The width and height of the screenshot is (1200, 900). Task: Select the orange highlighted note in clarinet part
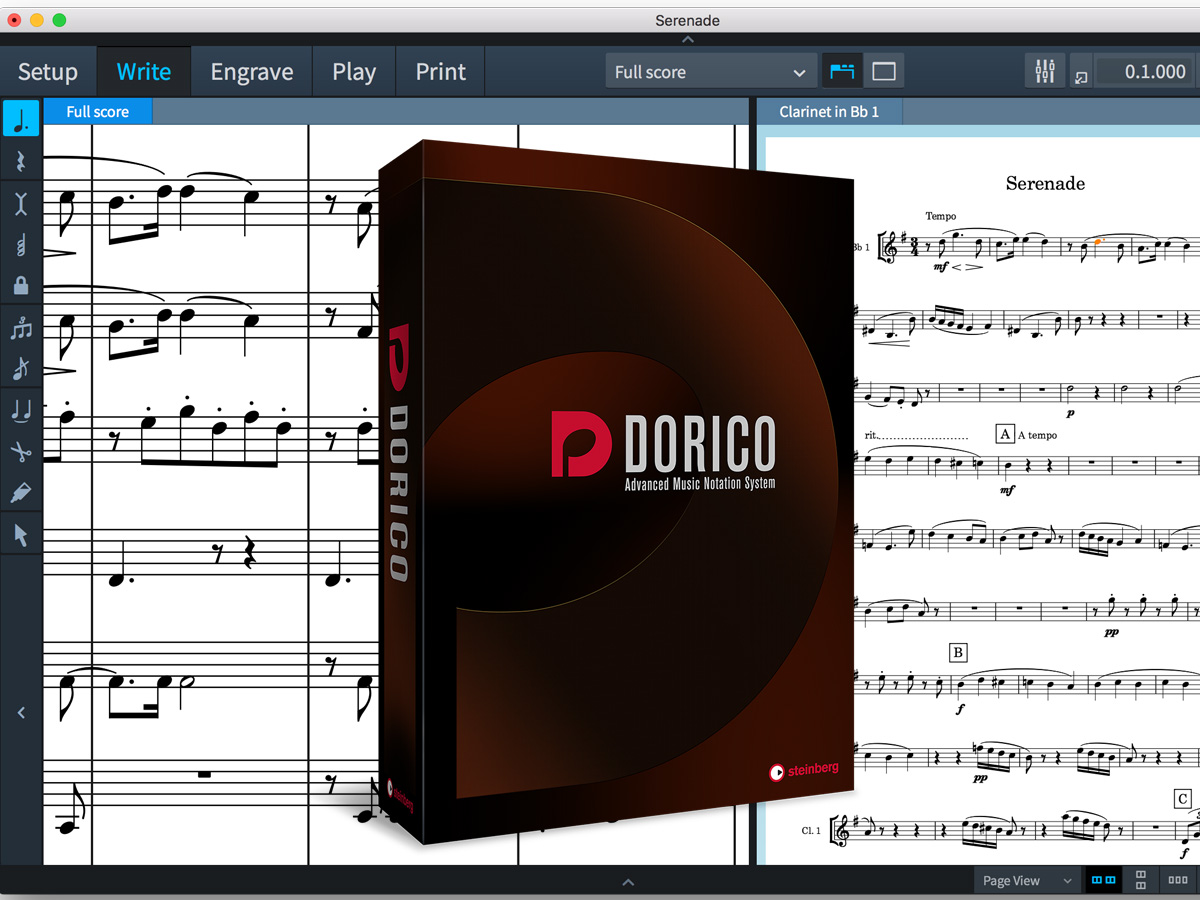[x=1098, y=241]
